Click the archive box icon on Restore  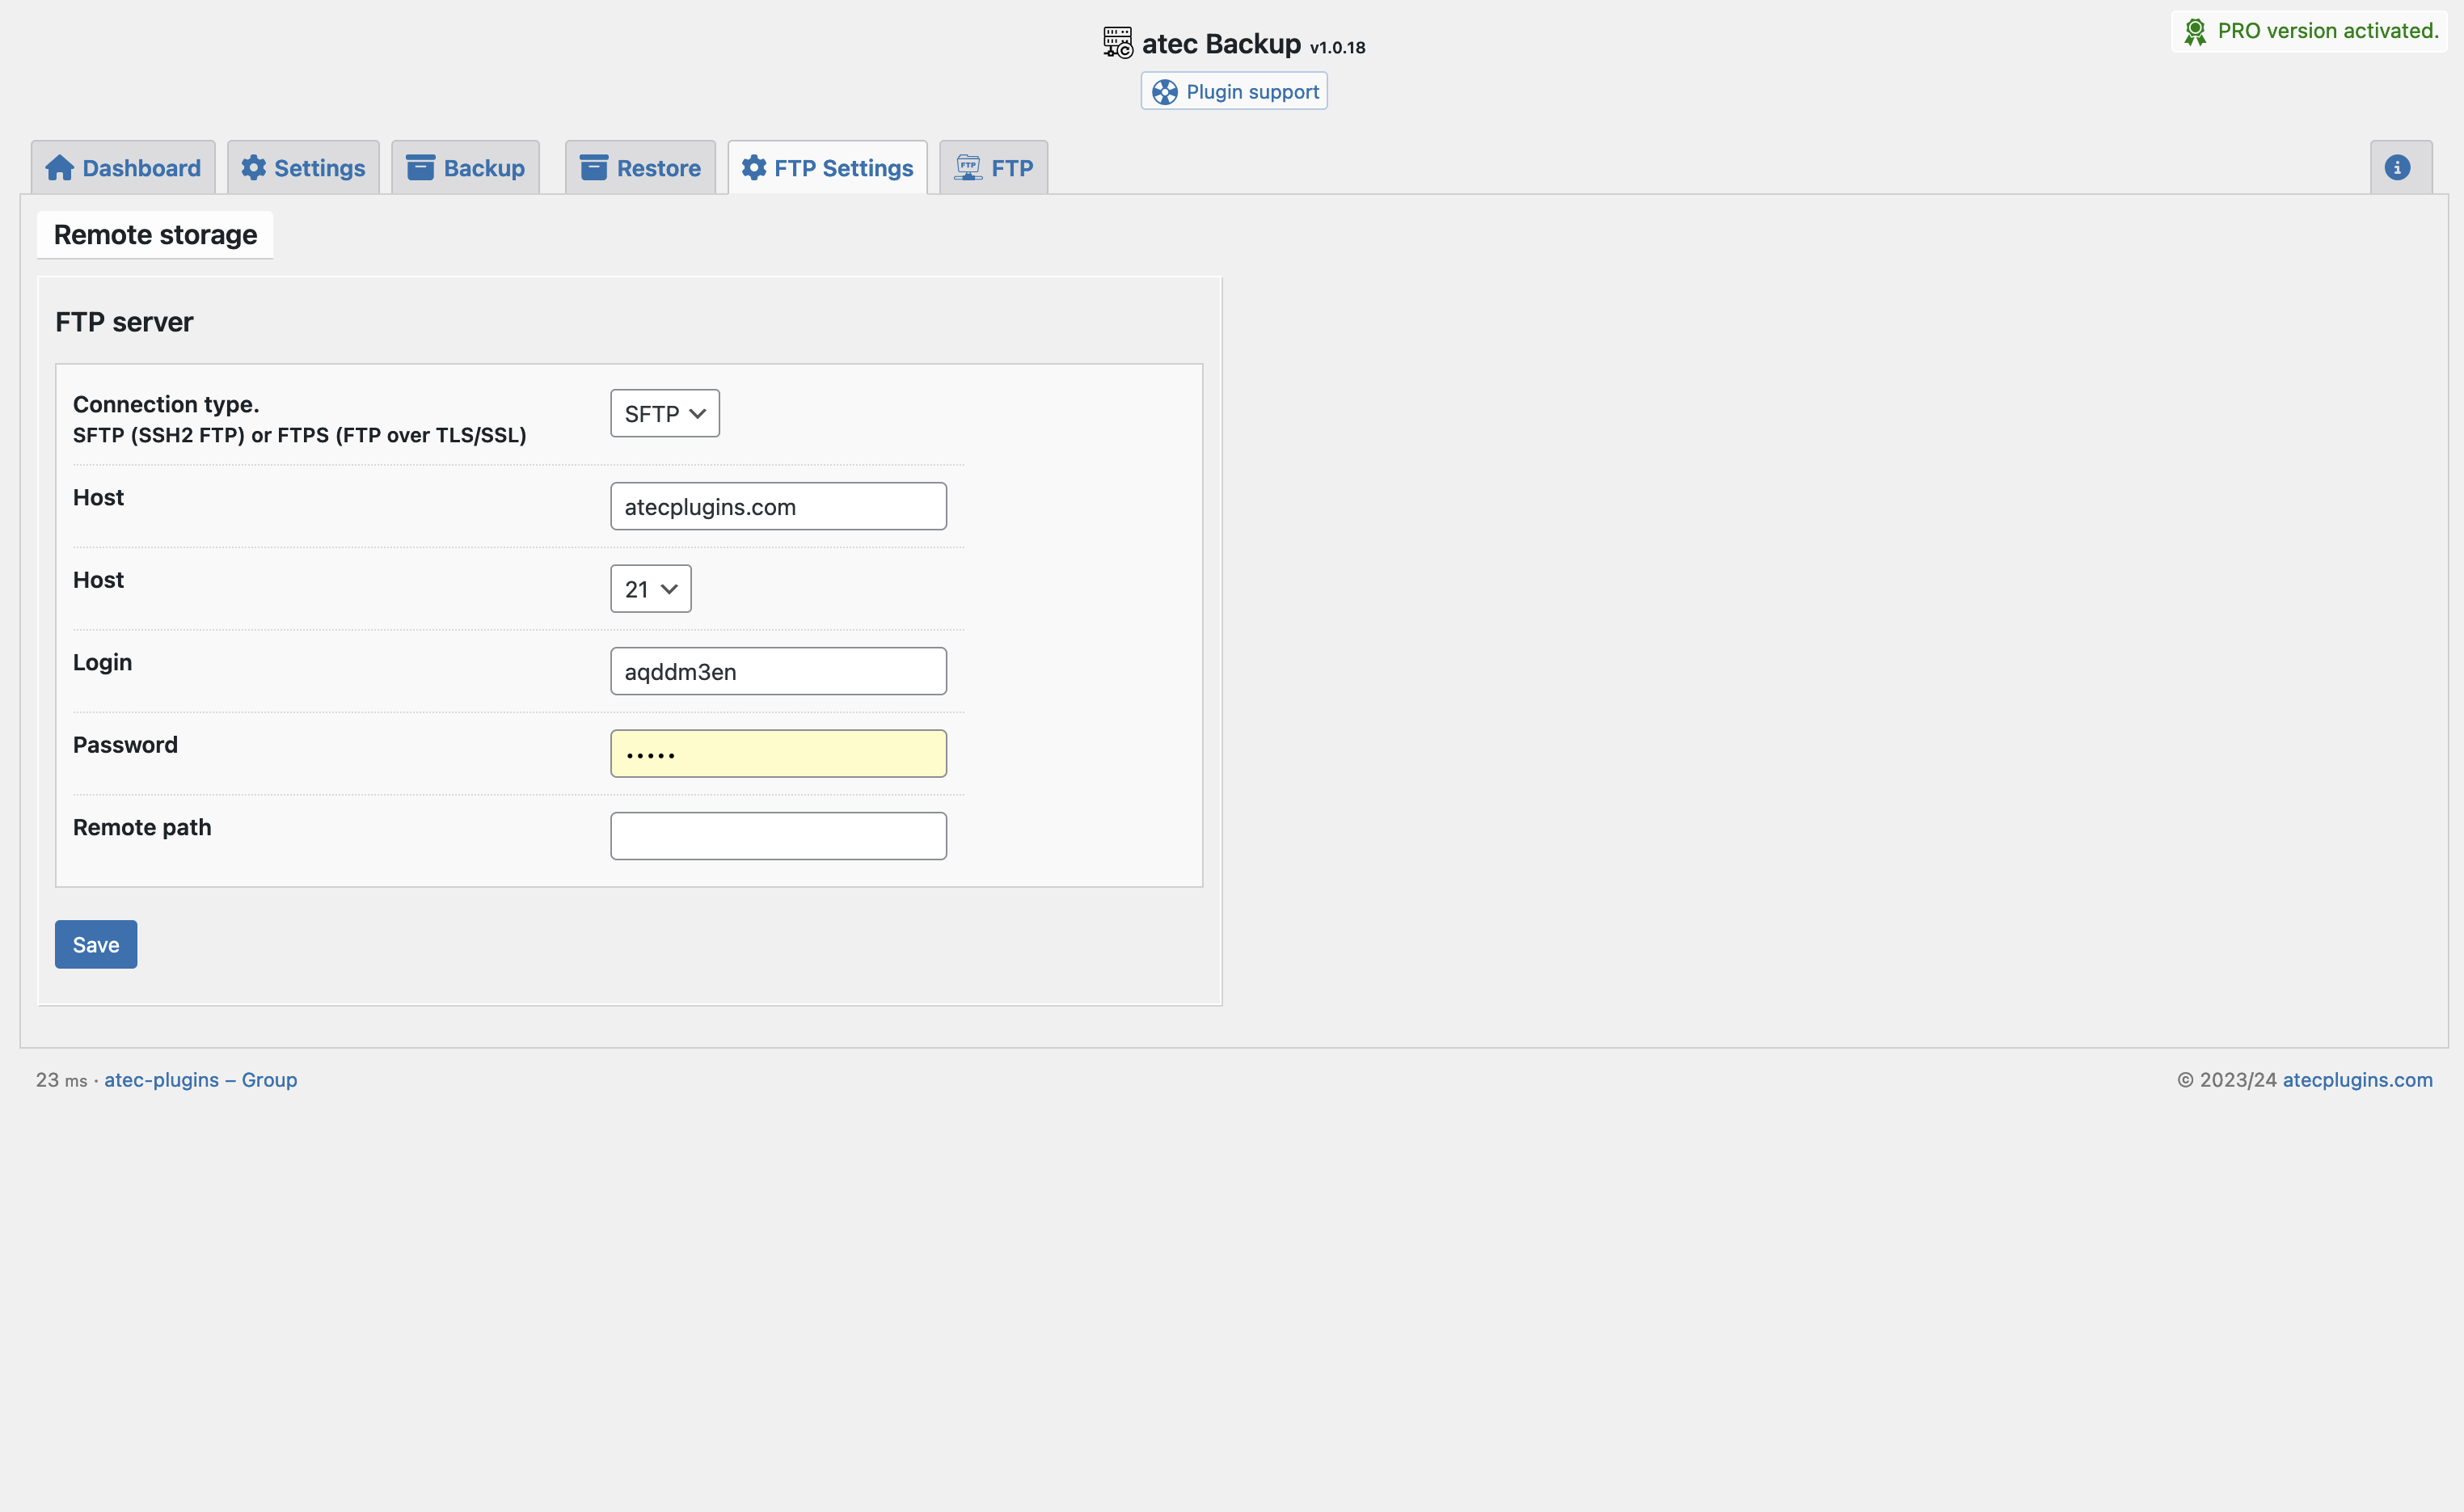594,168
